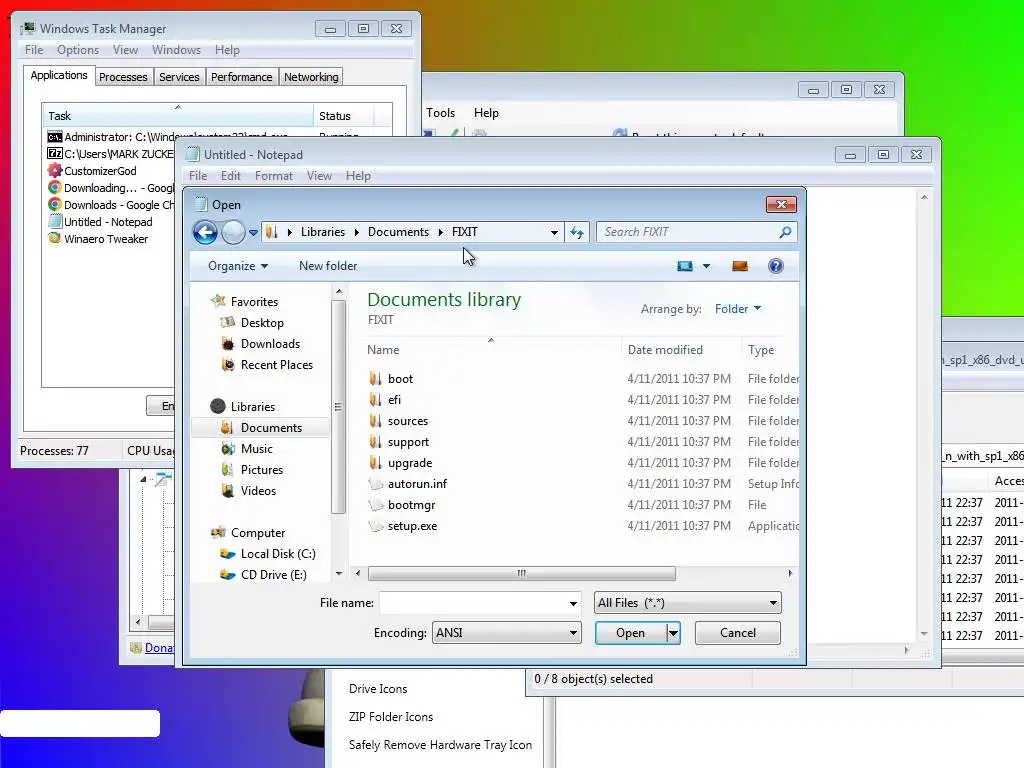Select Computer in navigation pane
Image resolution: width=1024 pixels, height=768 pixels.
(x=257, y=533)
